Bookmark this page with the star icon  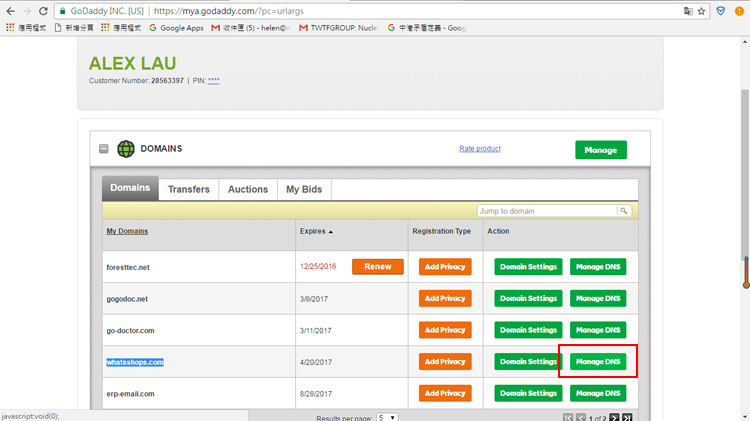[701, 11]
